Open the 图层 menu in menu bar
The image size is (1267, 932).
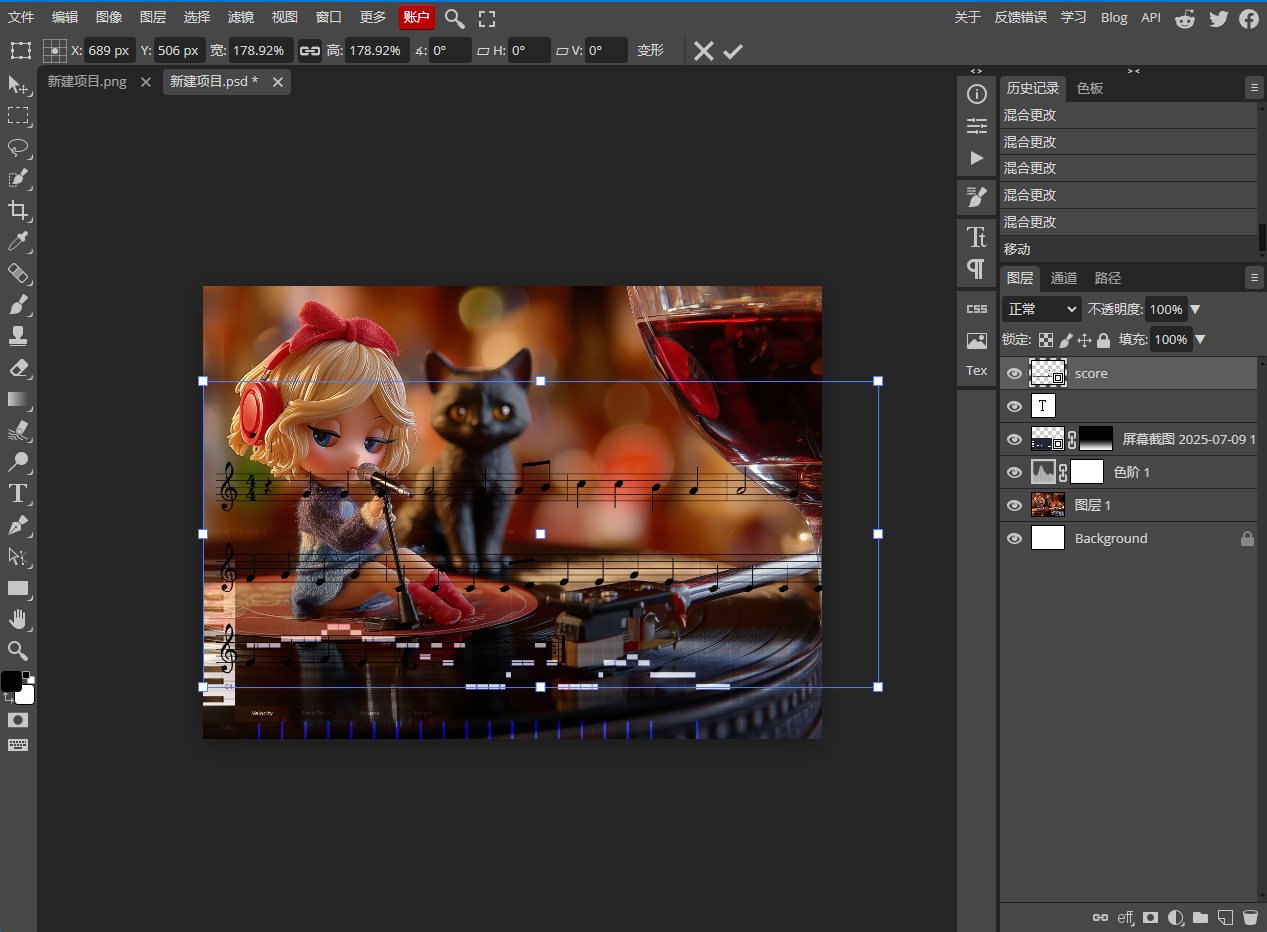click(x=153, y=18)
